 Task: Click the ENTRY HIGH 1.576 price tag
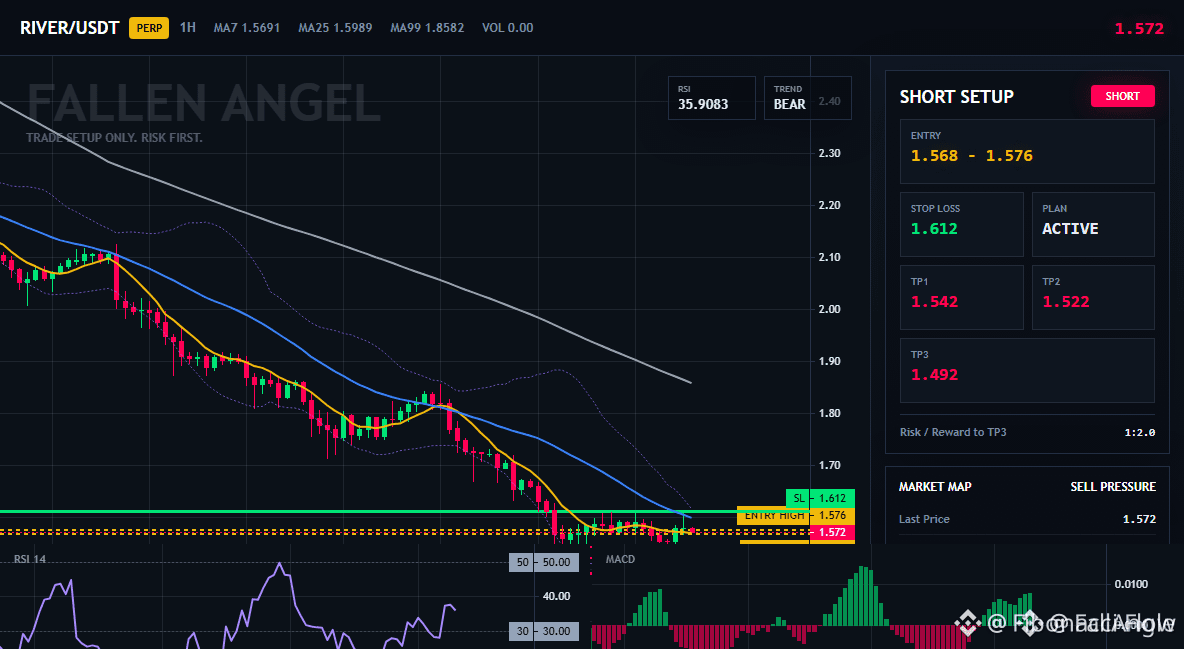pyautogui.click(x=796, y=515)
